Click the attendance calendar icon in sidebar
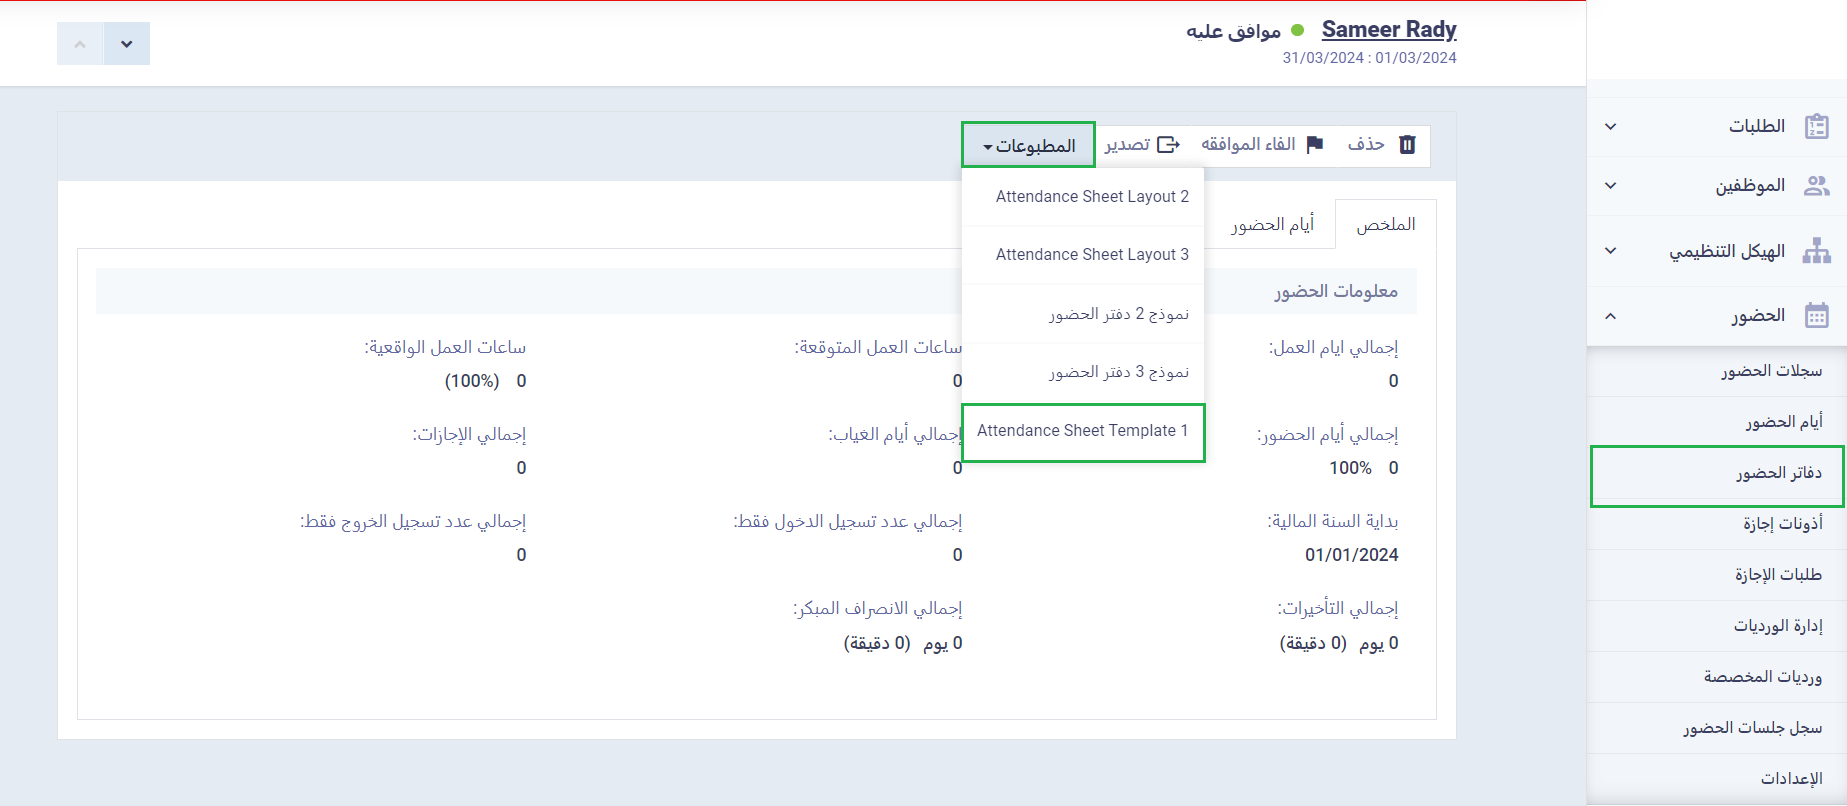This screenshot has height=806, width=1847. click(x=1816, y=316)
